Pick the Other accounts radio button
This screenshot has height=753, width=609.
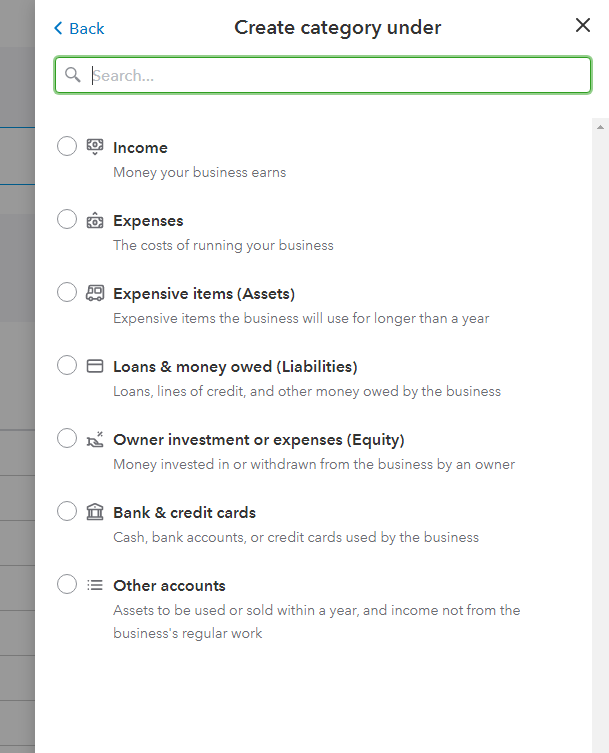click(67, 584)
